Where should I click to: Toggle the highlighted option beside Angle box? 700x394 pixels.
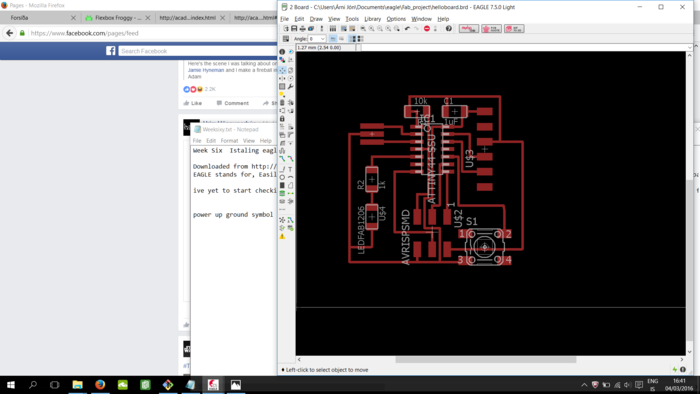coord(333,39)
